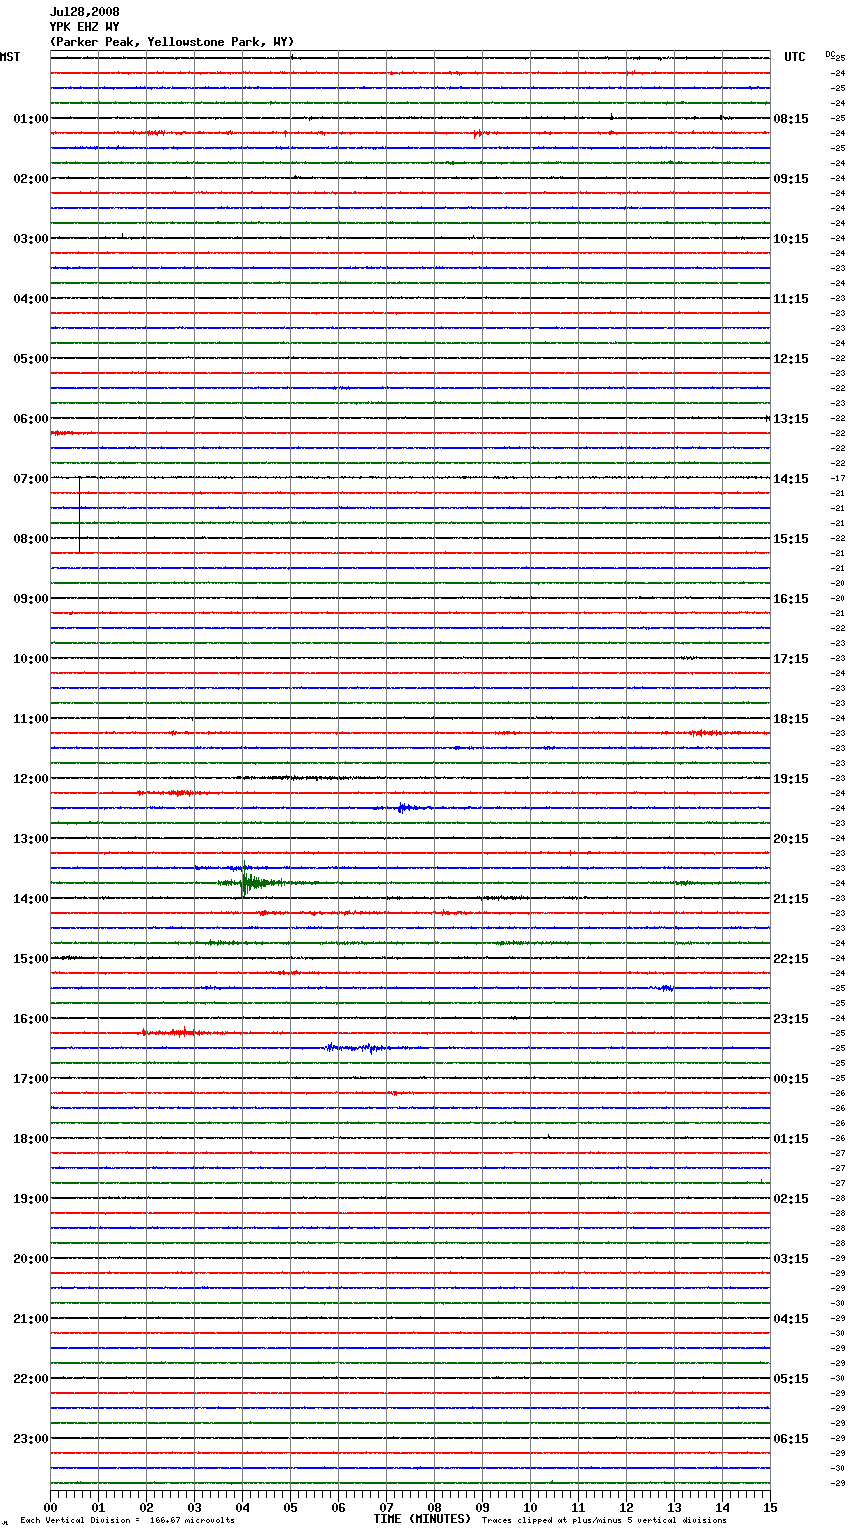
Task: Click the station name "Parker Peak, Yellowstone Park, WY"
Action: pyautogui.click(x=172, y=42)
